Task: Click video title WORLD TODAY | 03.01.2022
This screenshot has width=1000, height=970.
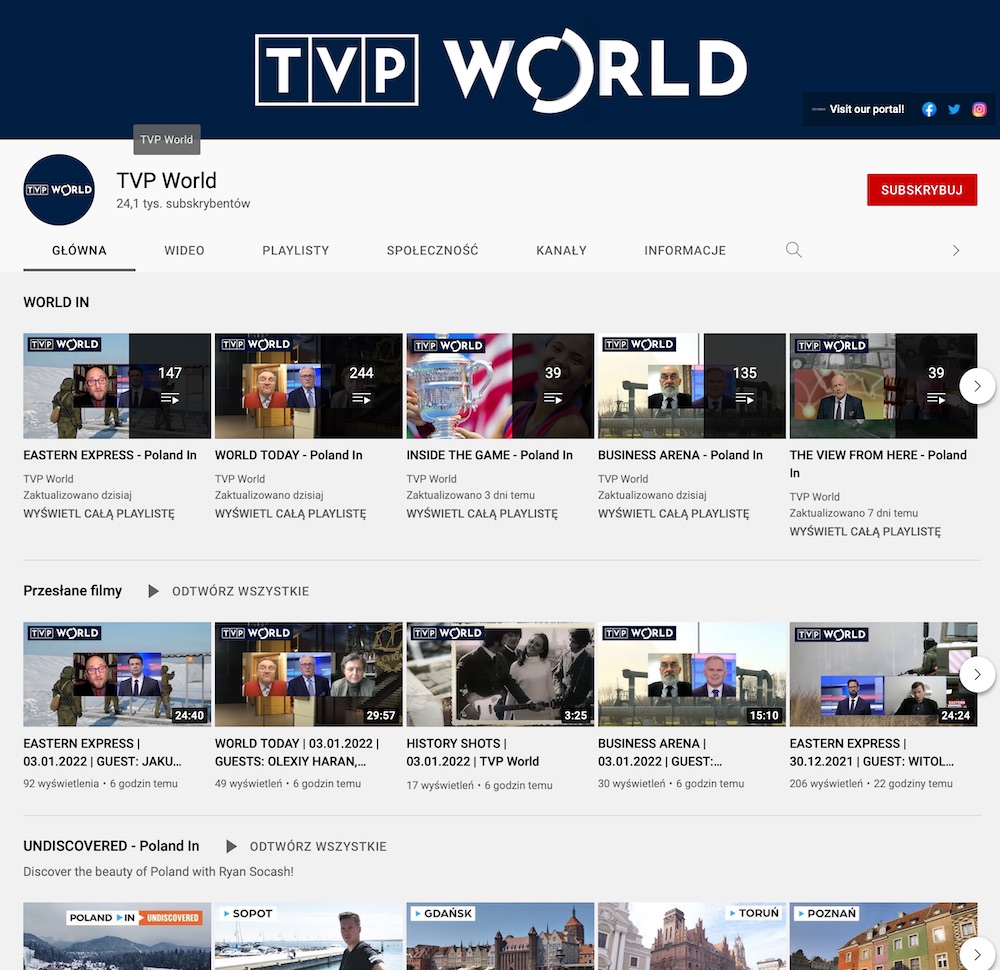Action: click(297, 753)
